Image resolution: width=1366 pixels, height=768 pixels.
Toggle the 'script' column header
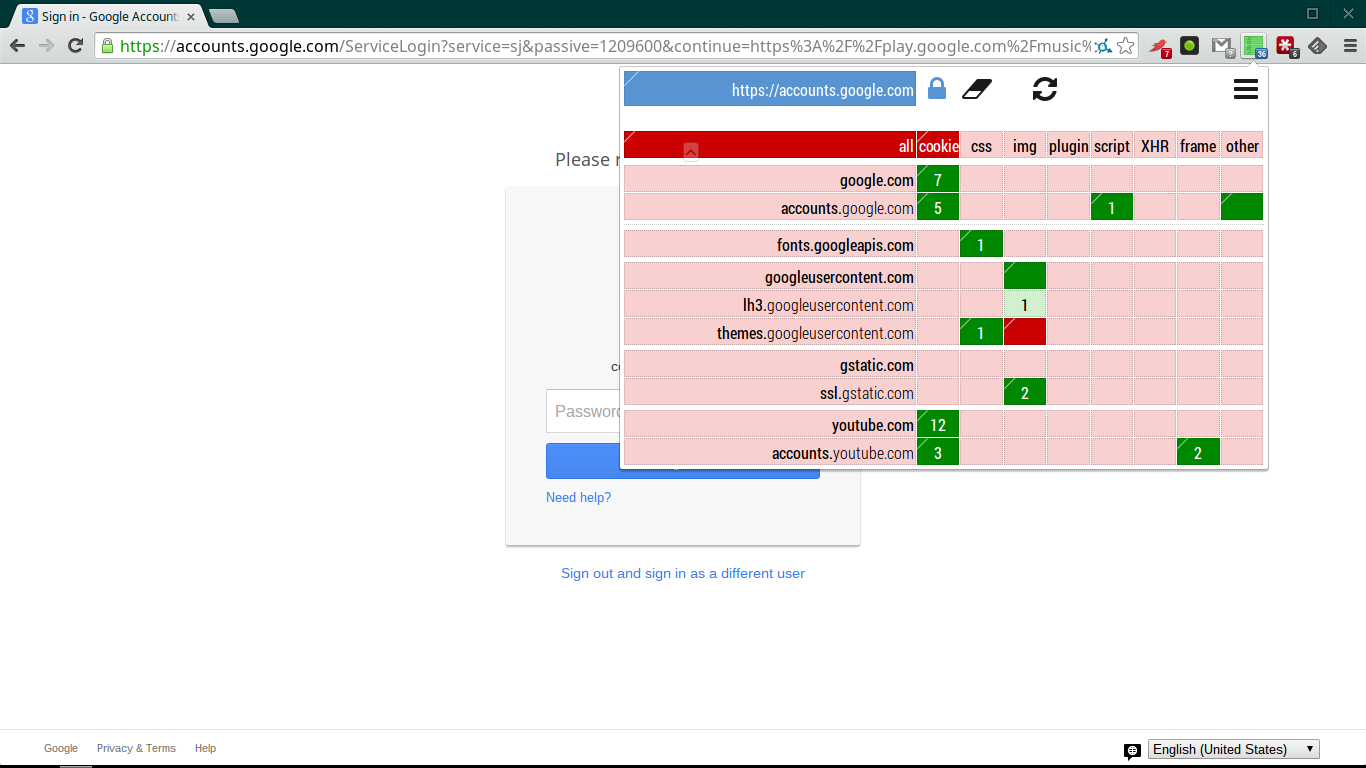(1112, 145)
